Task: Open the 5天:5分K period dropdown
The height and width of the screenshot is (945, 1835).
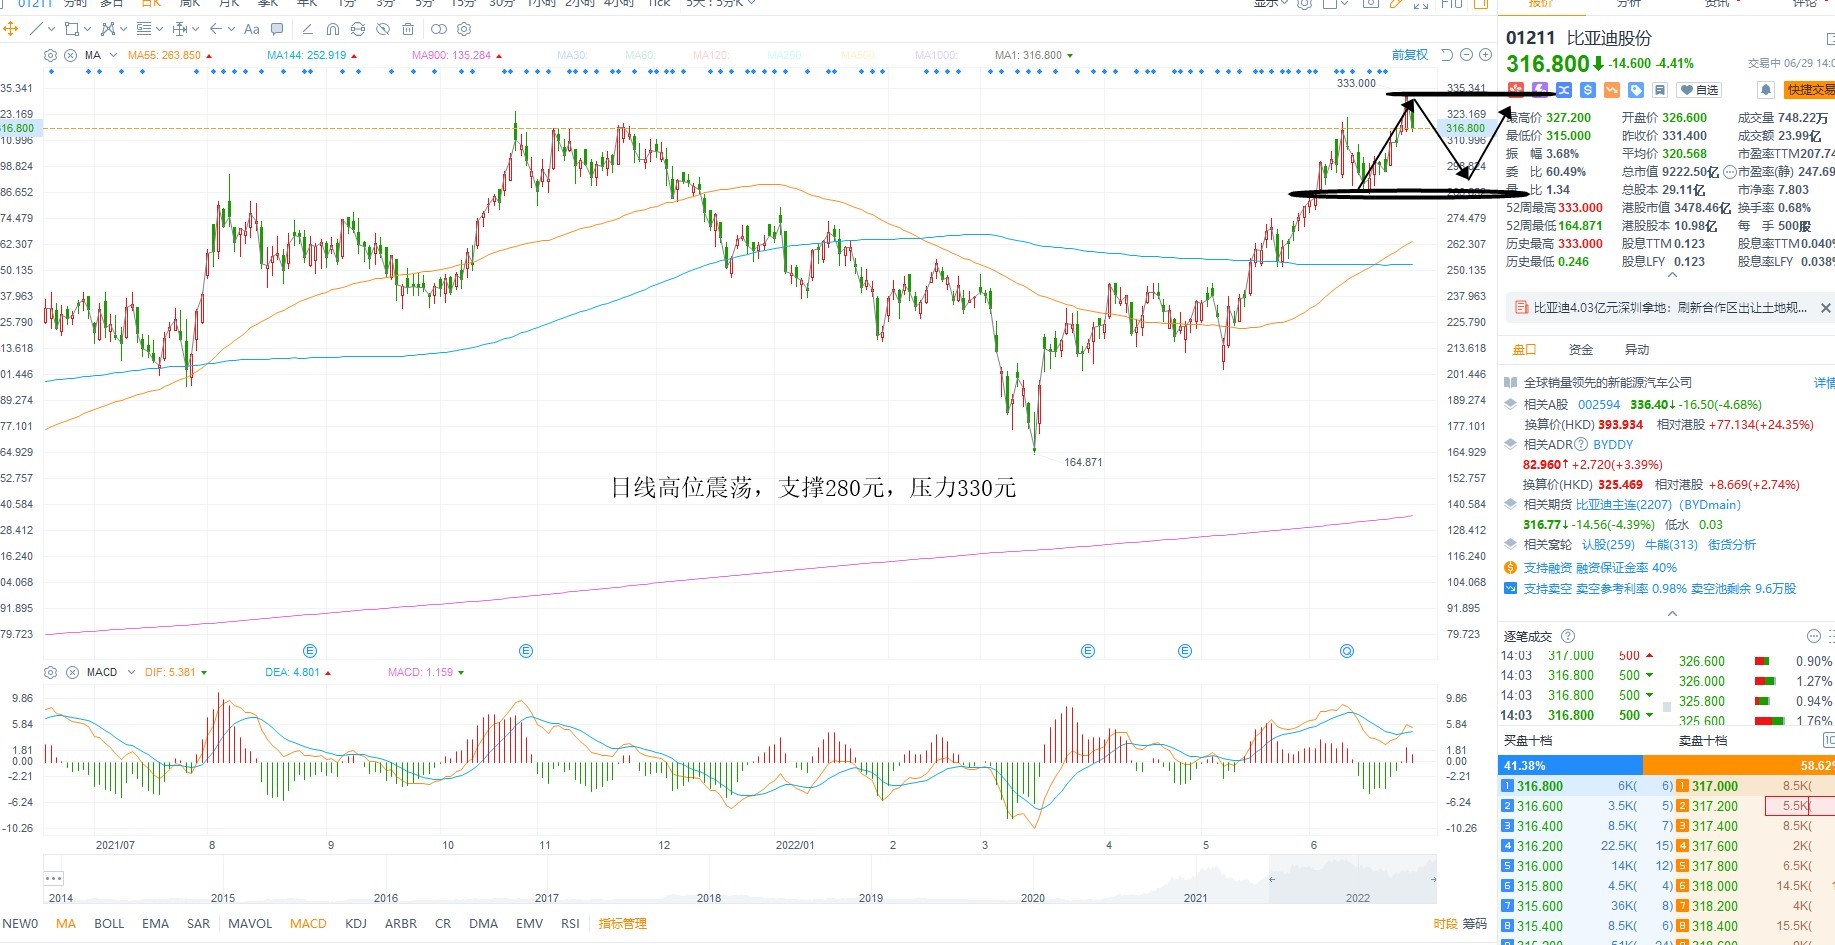Action: tap(721, 4)
